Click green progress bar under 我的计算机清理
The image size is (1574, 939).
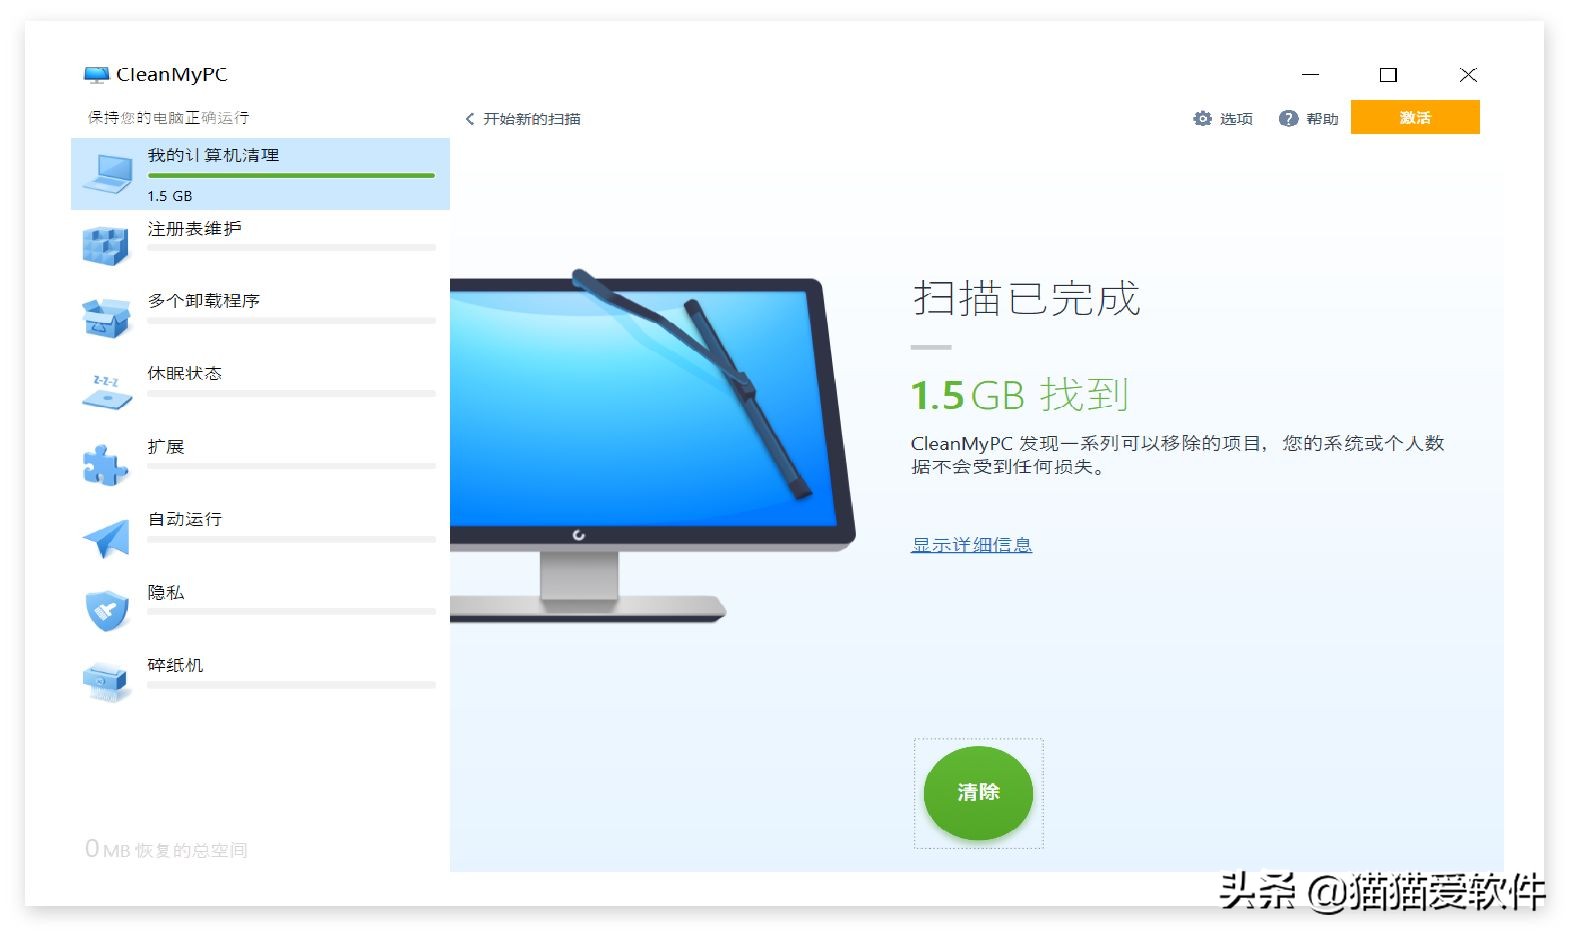coord(291,176)
